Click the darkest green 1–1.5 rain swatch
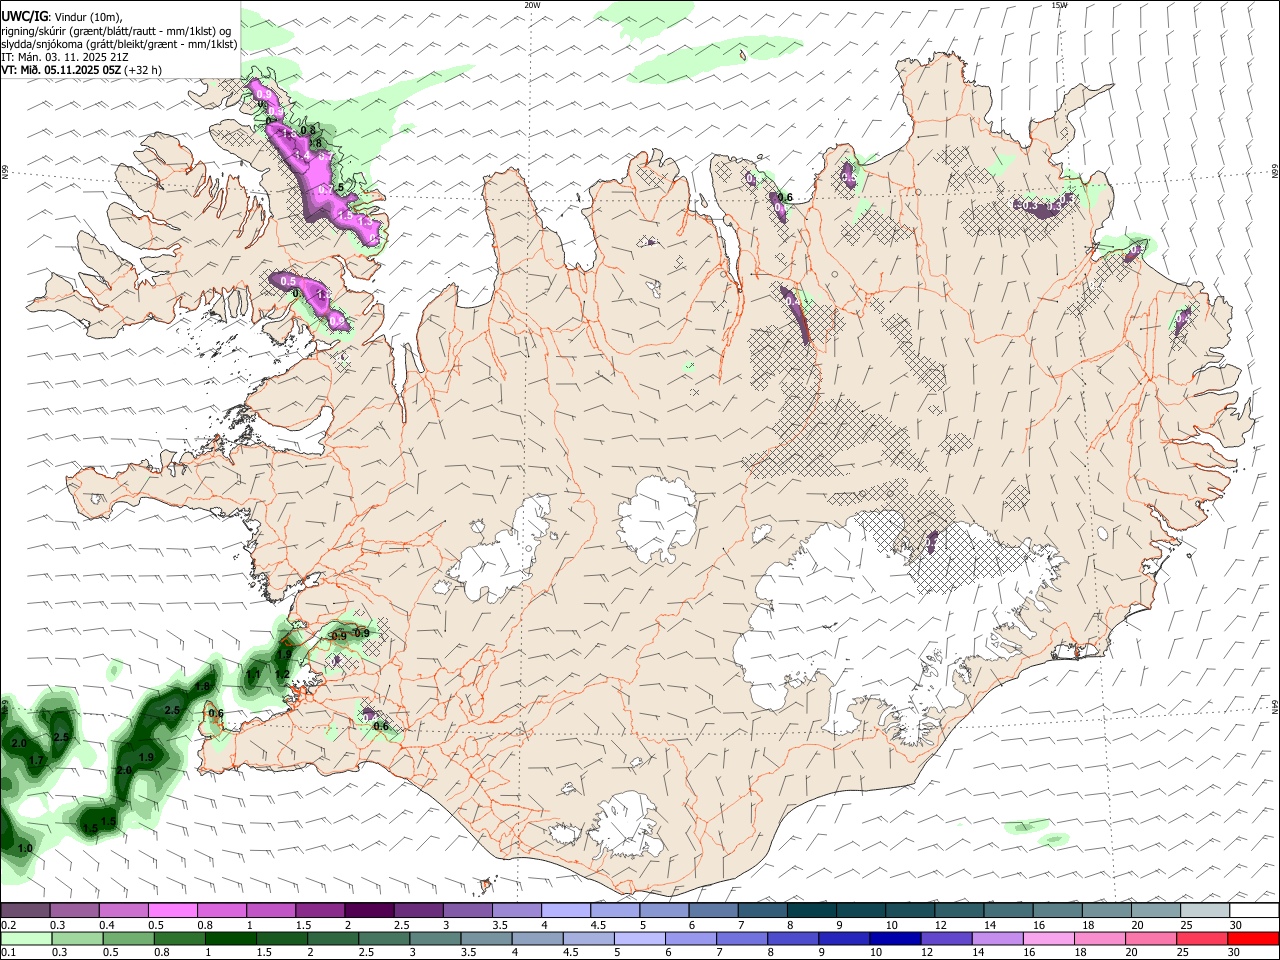Image resolution: width=1280 pixels, height=960 pixels. tap(230, 939)
